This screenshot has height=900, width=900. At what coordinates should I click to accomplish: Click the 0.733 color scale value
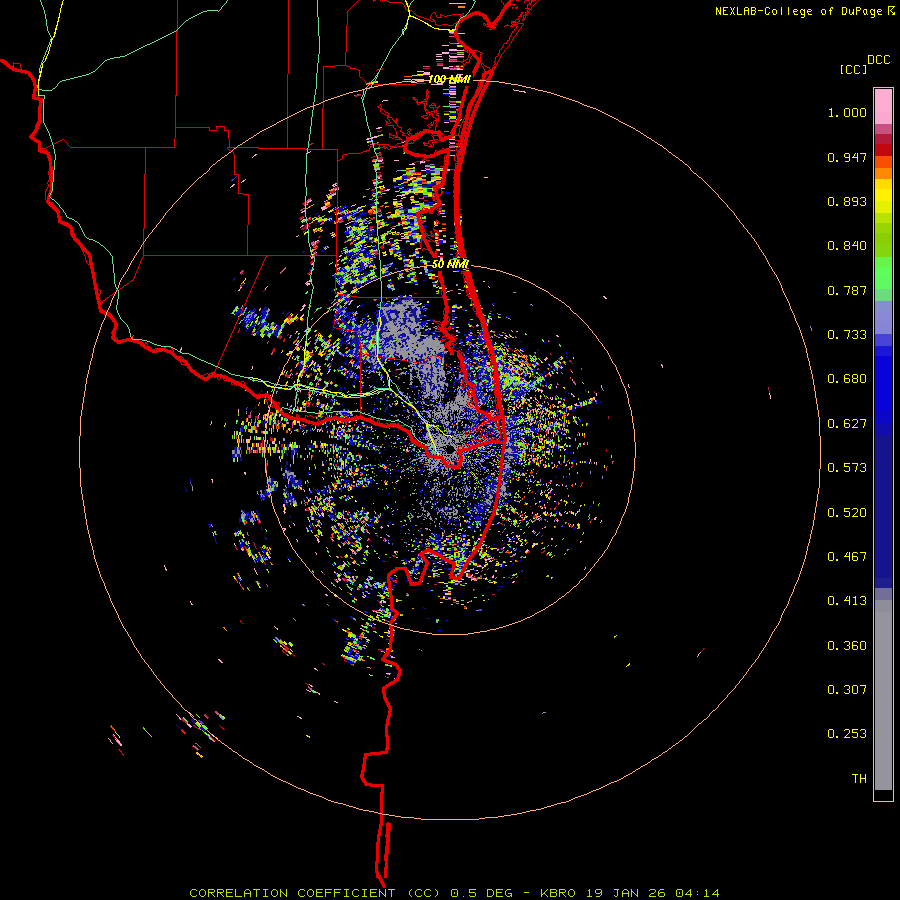[x=847, y=335]
